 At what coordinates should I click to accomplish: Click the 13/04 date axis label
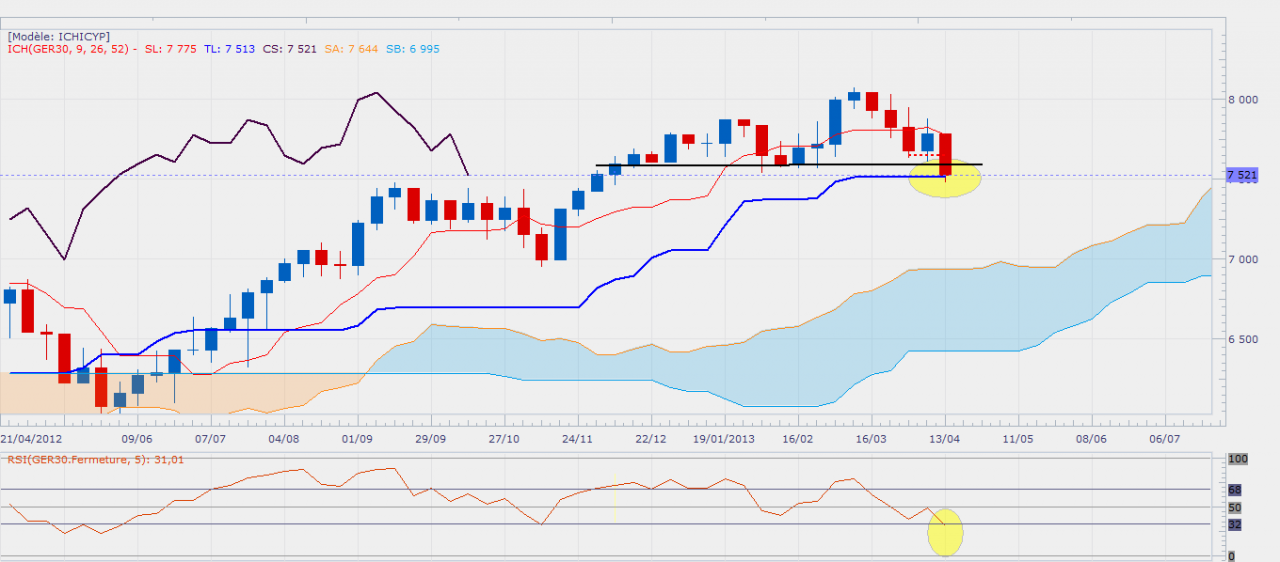coord(945,438)
